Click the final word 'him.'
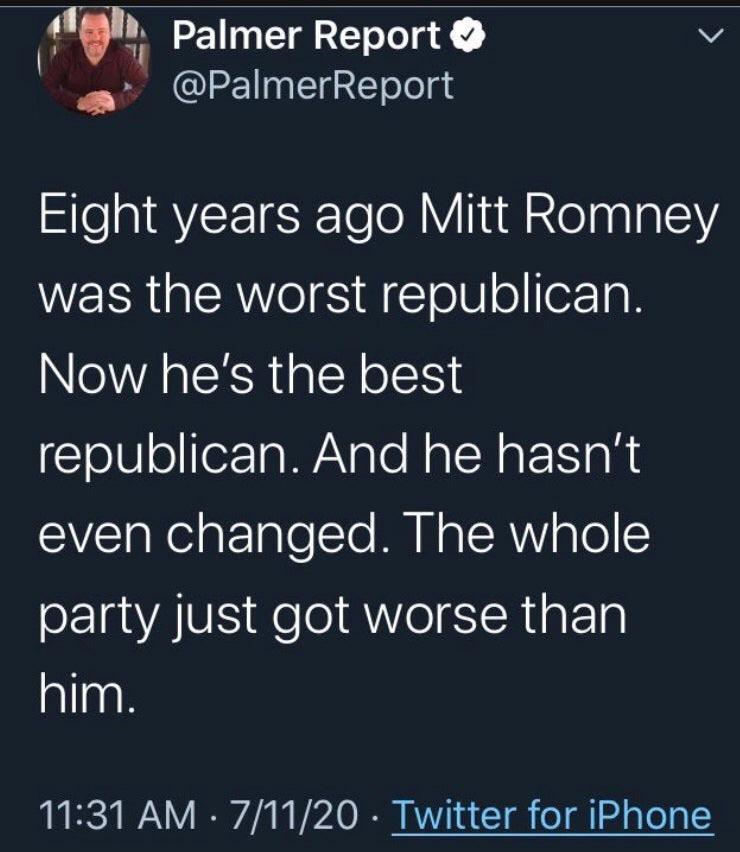740x852 pixels. [87, 694]
